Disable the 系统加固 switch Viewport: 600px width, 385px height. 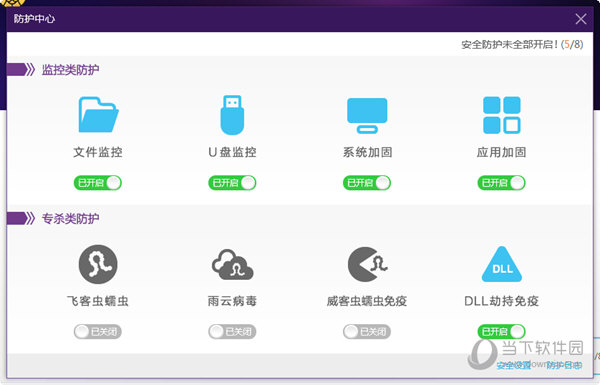tap(367, 183)
